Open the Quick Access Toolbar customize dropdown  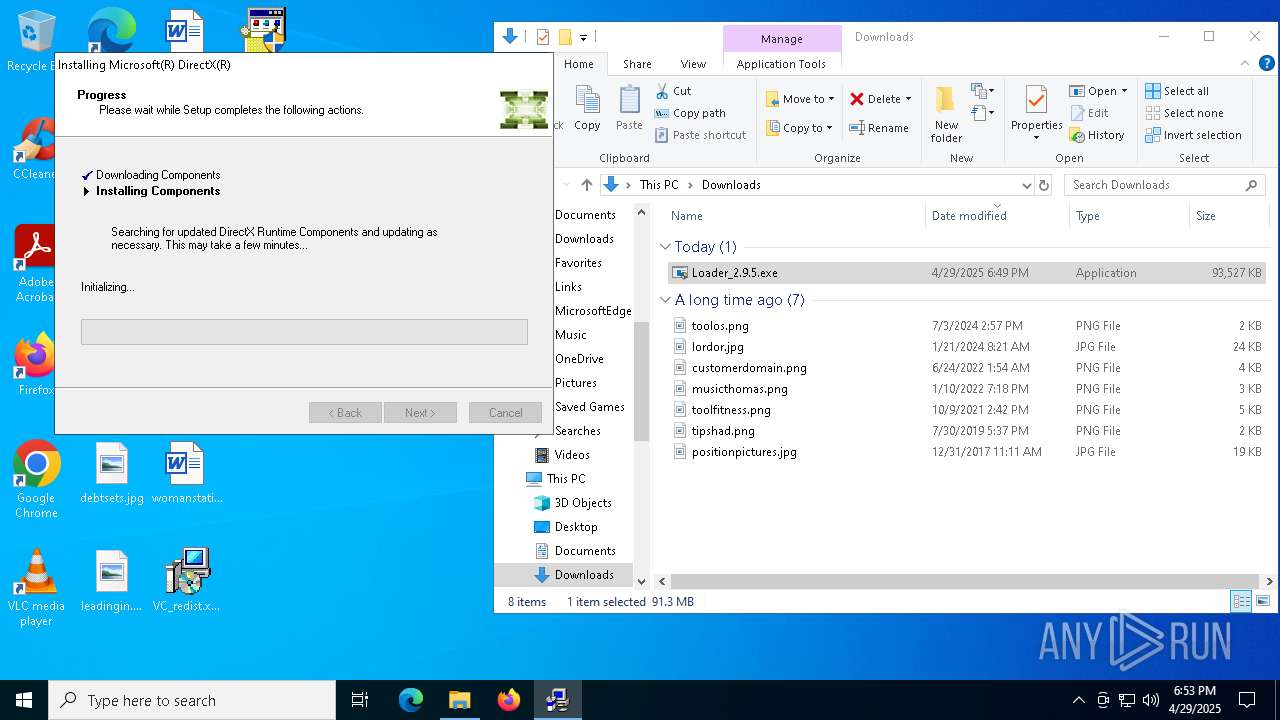tap(583, 37)
